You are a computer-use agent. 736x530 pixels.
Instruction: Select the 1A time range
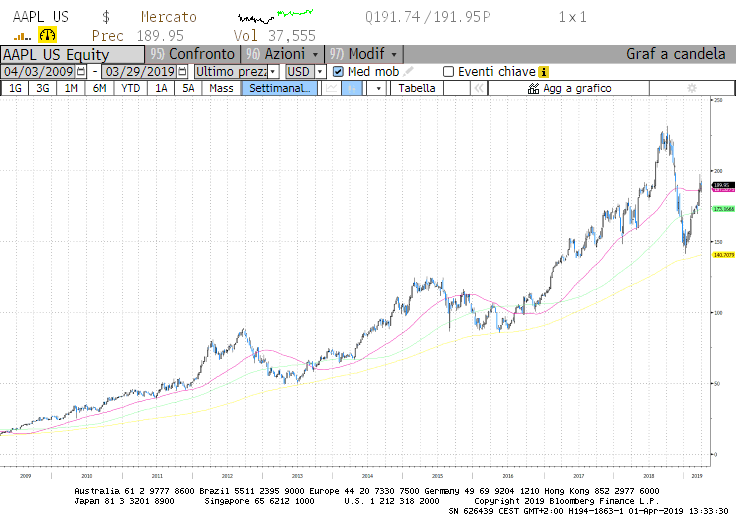(161, 88)
